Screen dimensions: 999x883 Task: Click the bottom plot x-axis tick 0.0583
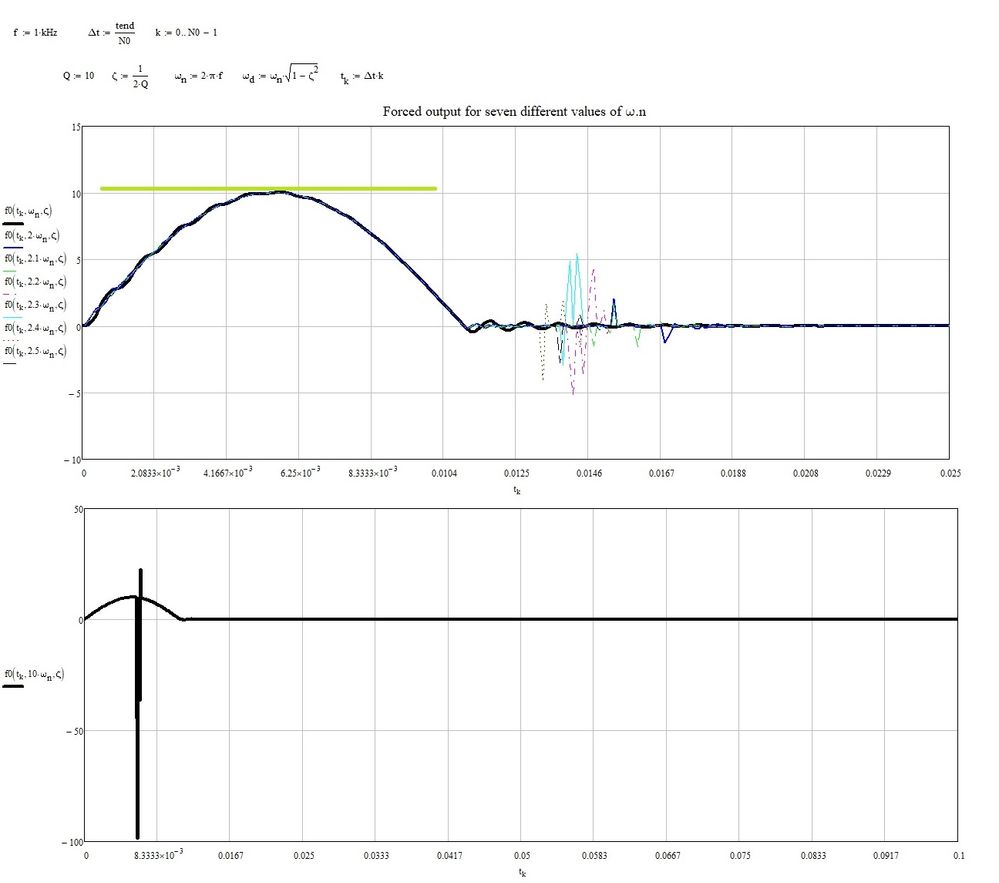pyautogui.click(x=594, y=856)
